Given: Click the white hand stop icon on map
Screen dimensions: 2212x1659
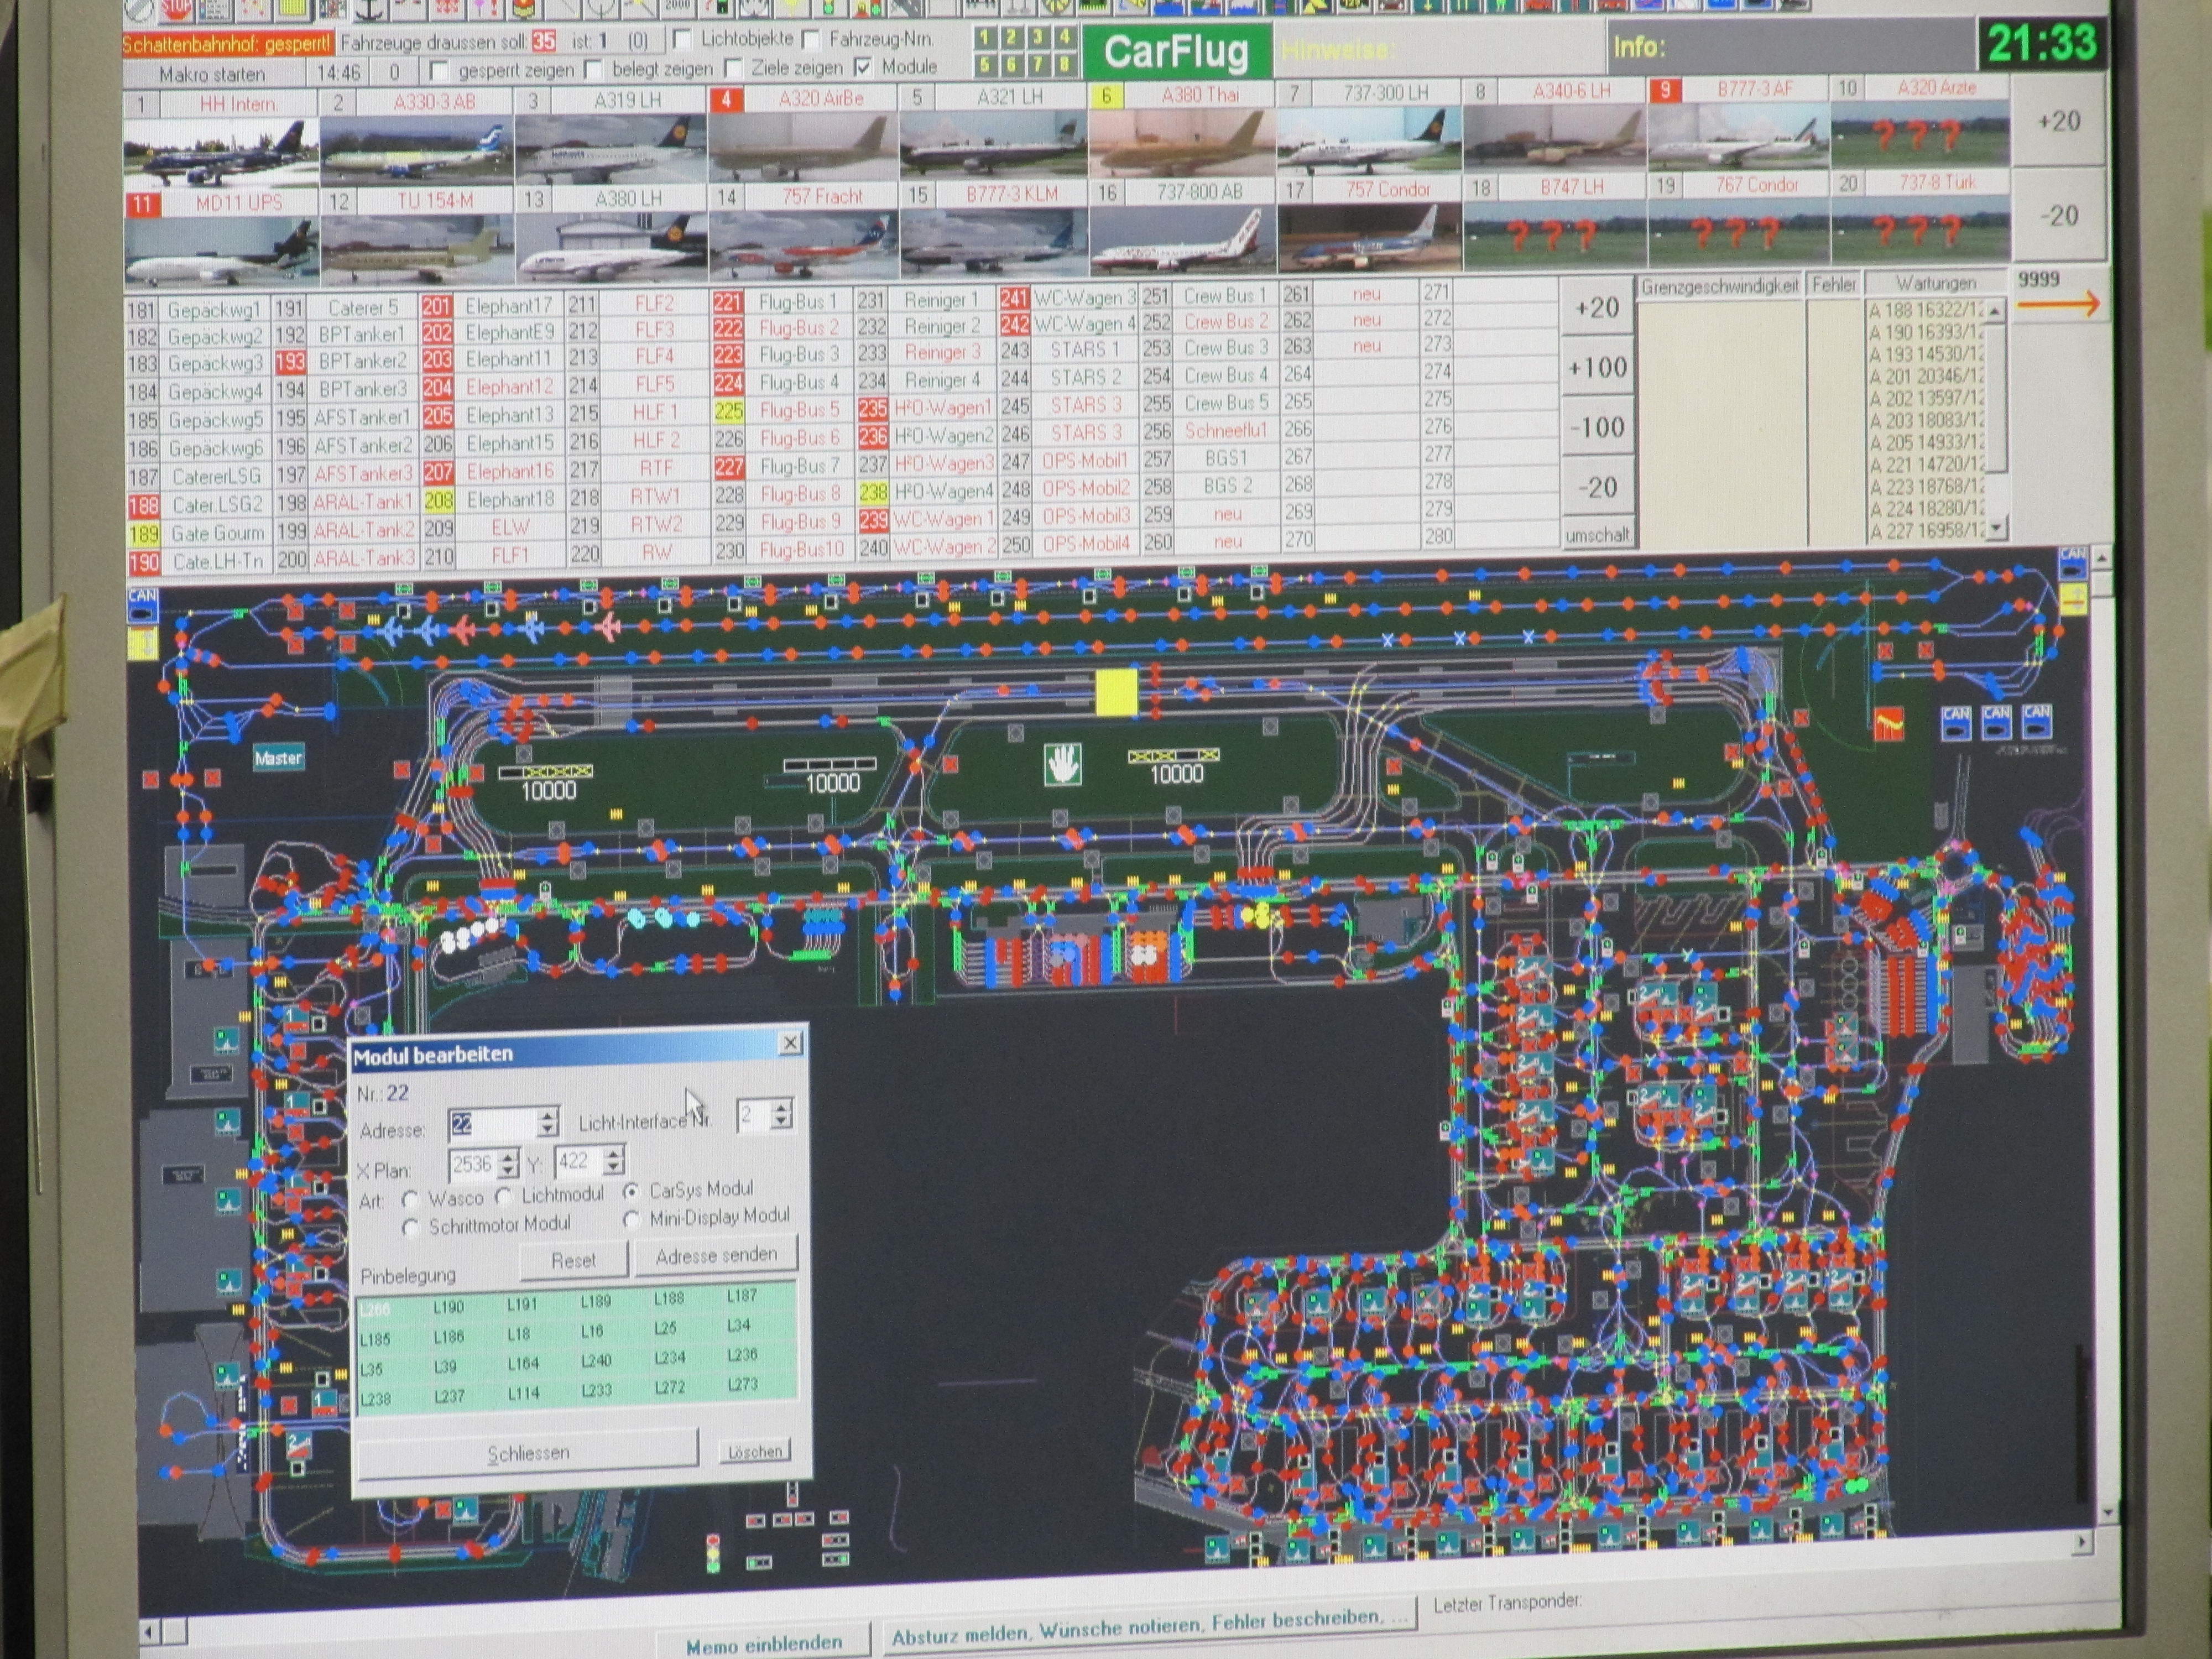Looking at the screenshot, I should pyautogui.click(x=1062, y=765).
